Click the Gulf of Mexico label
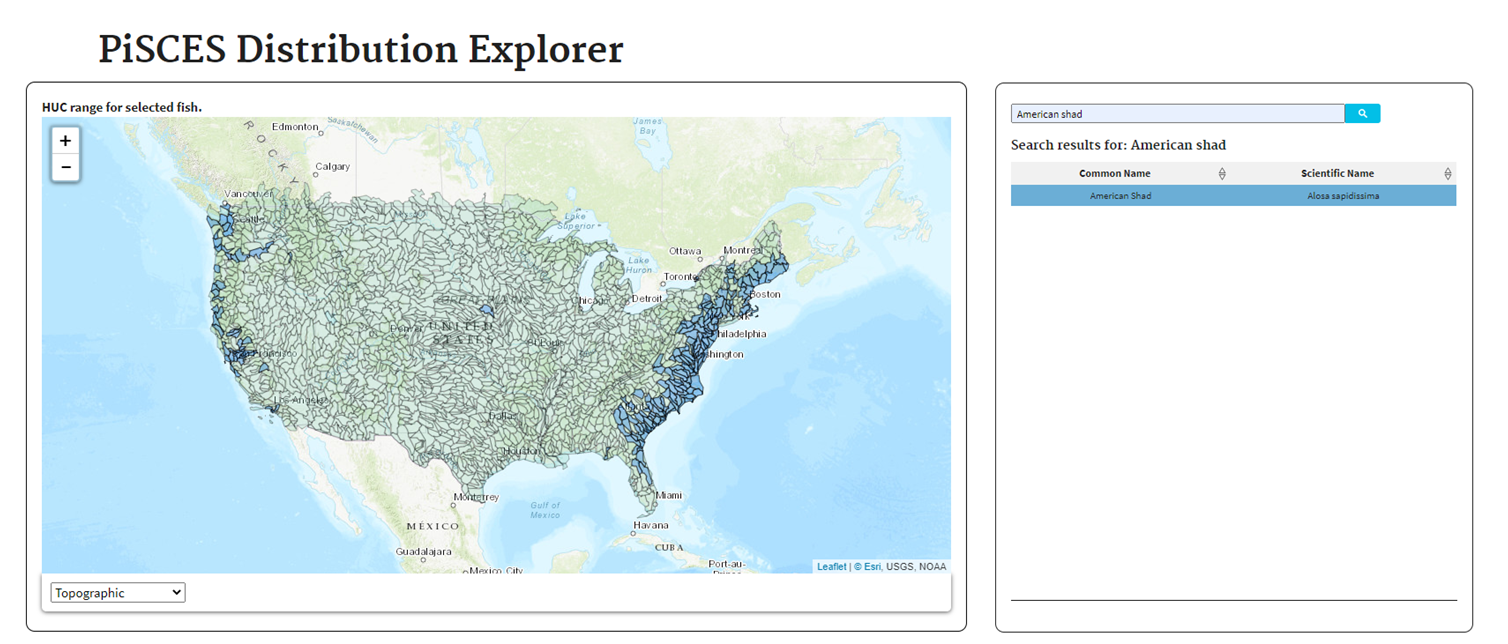 click(x=546, y=510)
